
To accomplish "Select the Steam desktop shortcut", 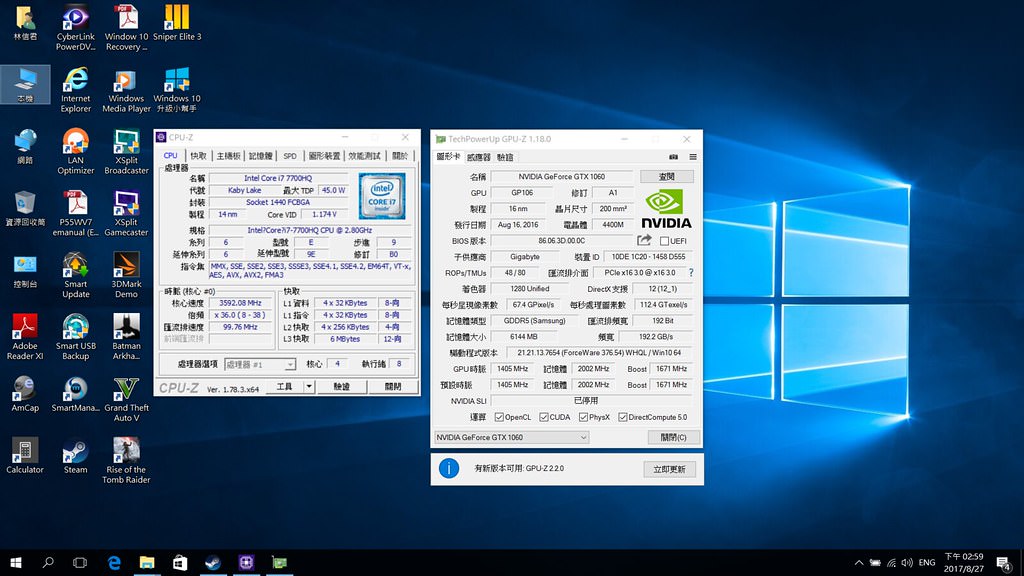I will (x=76, y=456).
